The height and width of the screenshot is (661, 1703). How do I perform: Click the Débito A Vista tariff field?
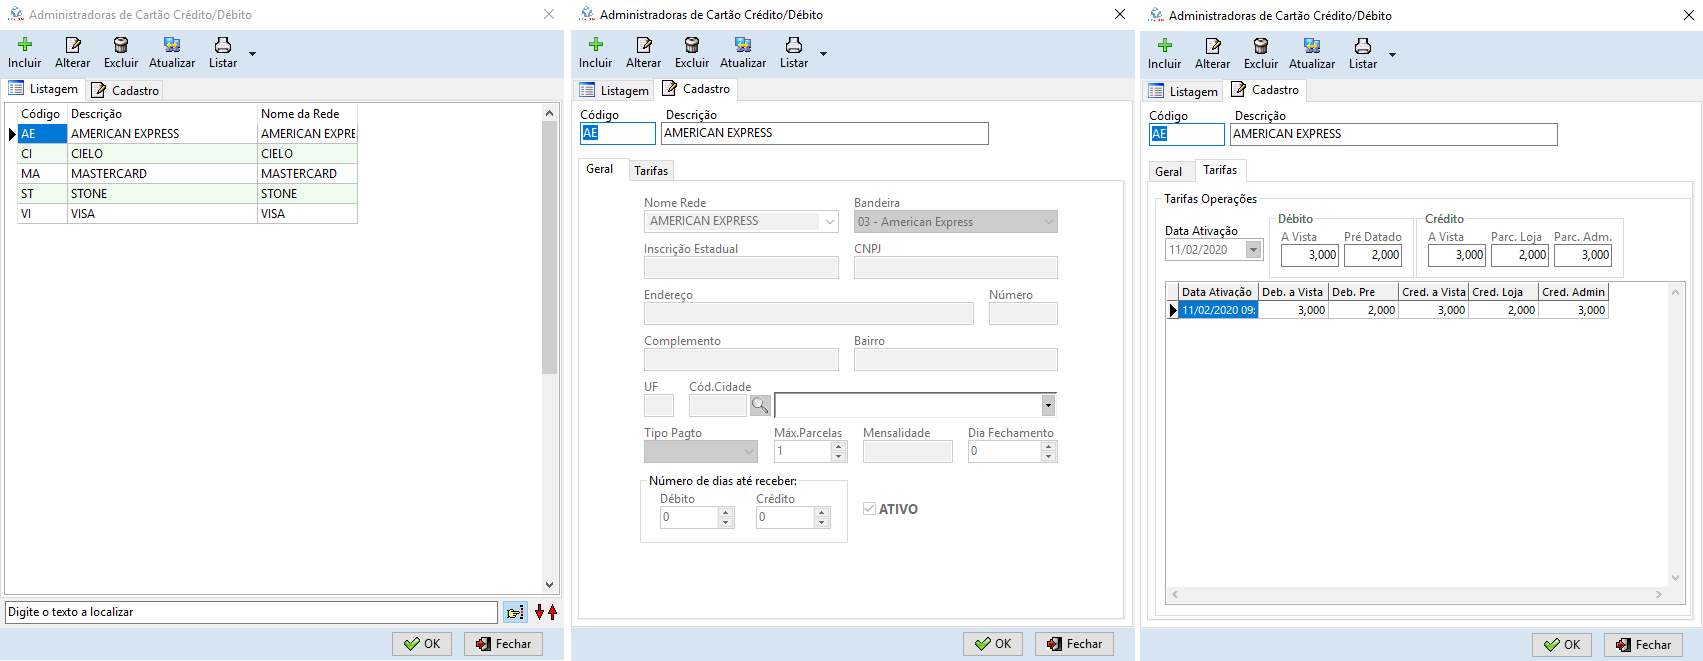tap(1309, 255)
